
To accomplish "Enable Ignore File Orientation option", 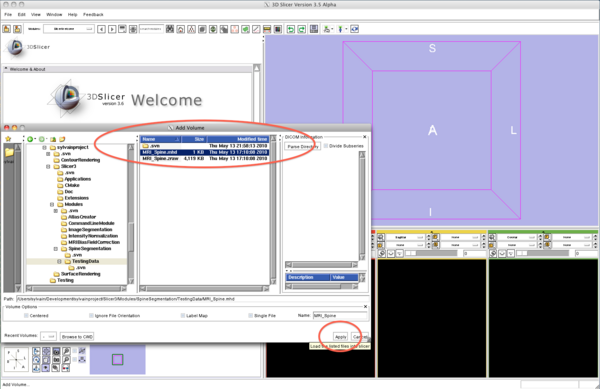I will click(91, 316).
